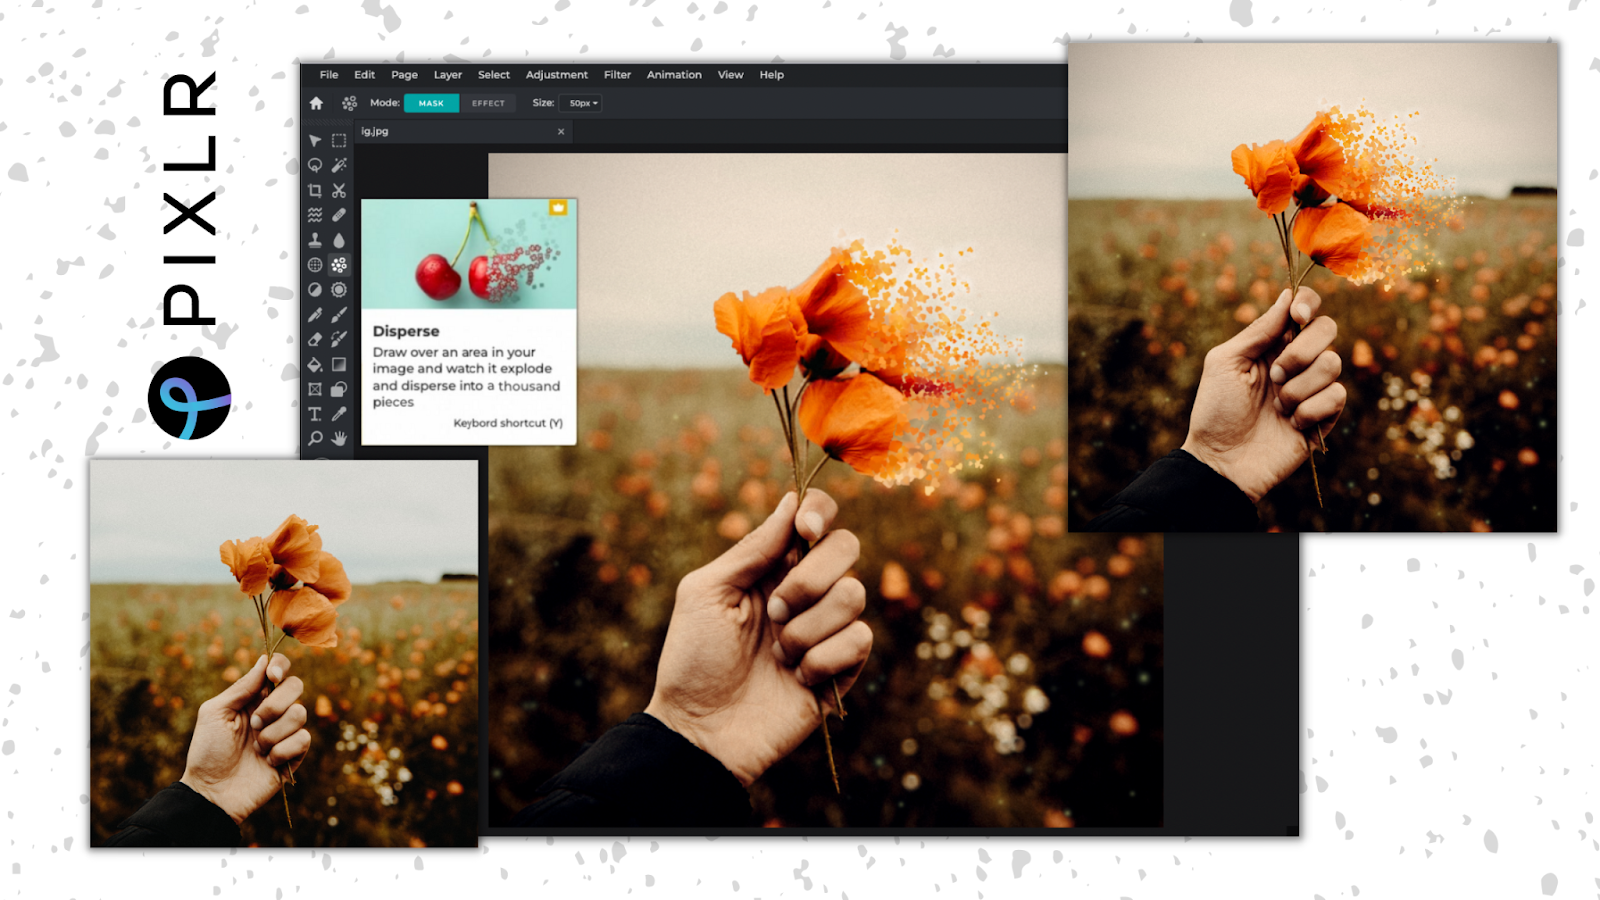
Task: Select the Eraser tool
Action: [x=315, y=340]
